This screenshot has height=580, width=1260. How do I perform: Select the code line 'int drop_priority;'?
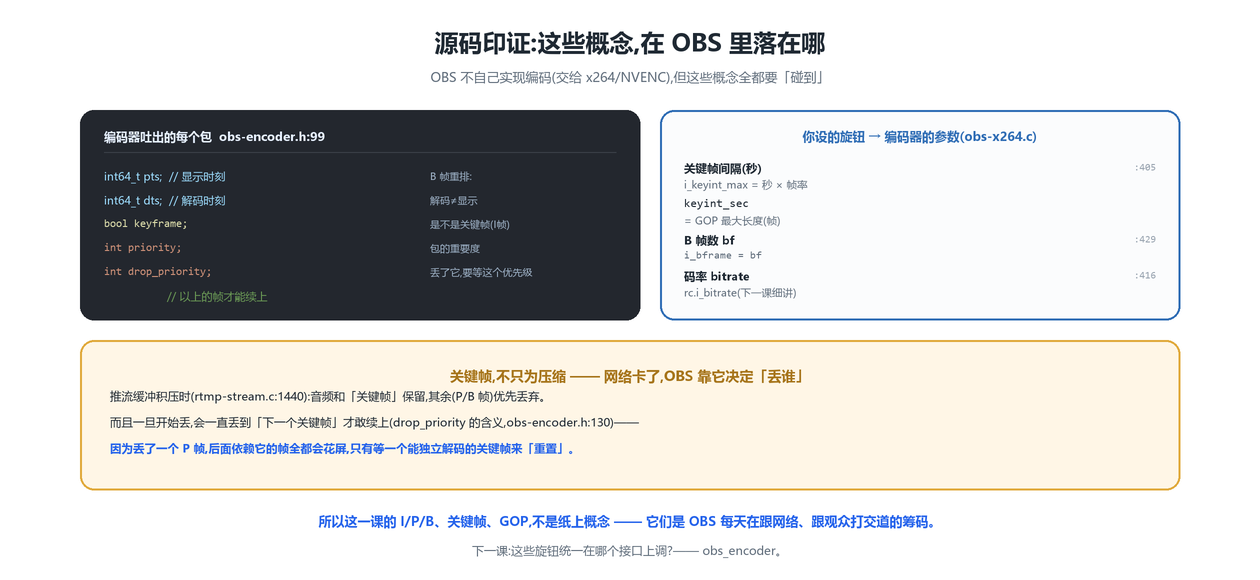click(158, 272)
